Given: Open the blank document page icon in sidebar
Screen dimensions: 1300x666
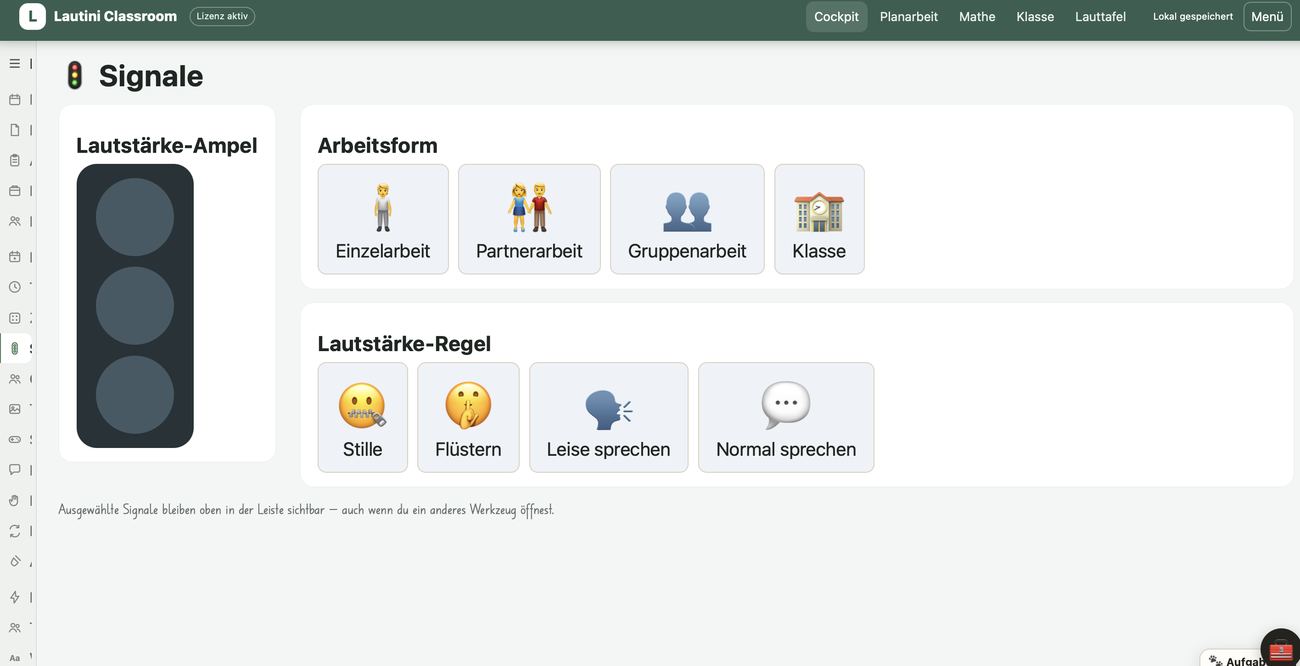Looking at the screenshot, I should click(14, 129).
